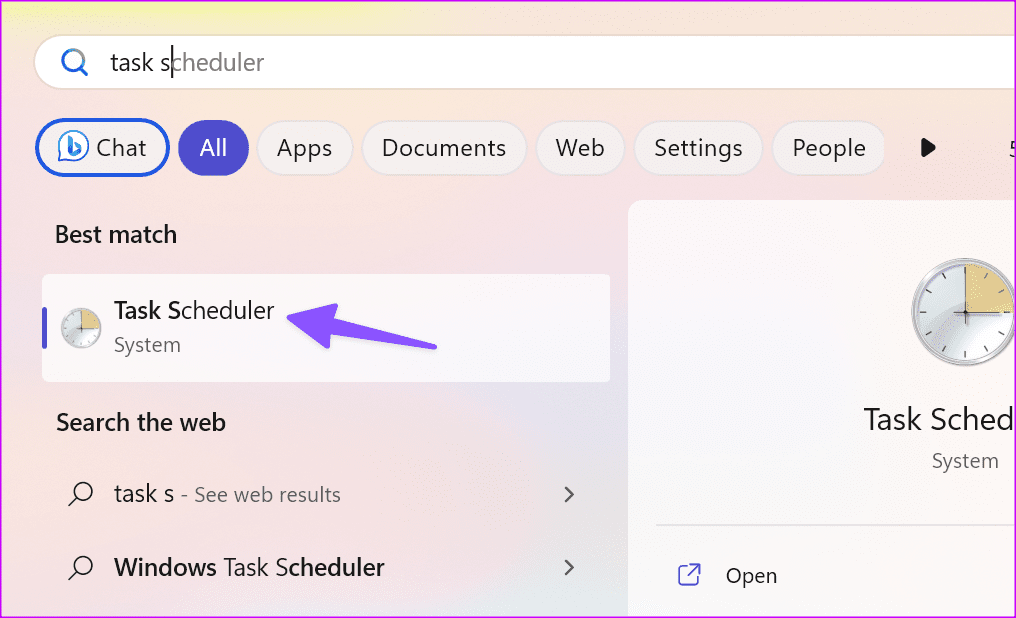Switch to the People filter tab

point(829,148)
